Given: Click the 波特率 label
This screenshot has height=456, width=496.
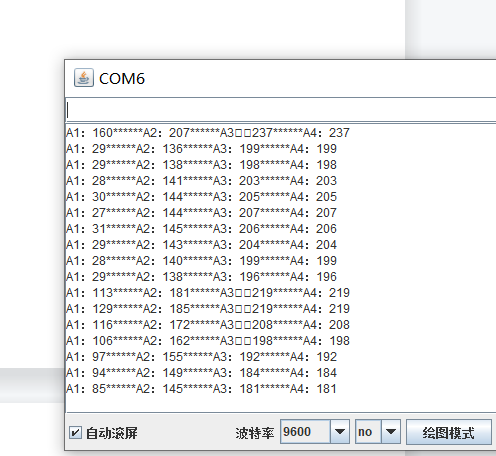Looking at the screenshot, I should pos(255,433).
